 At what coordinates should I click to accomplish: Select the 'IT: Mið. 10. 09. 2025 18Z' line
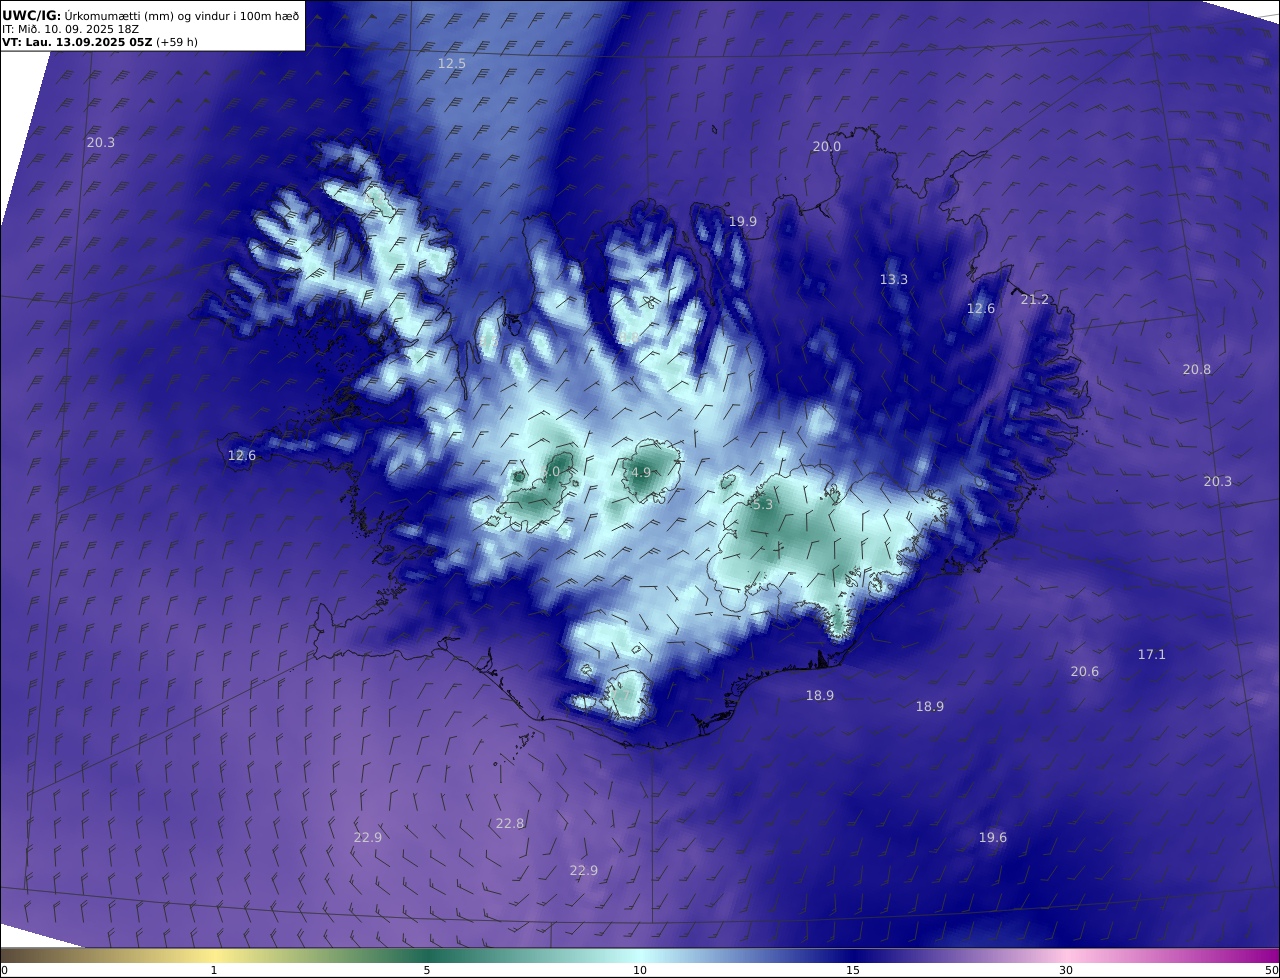coord(70,29)
